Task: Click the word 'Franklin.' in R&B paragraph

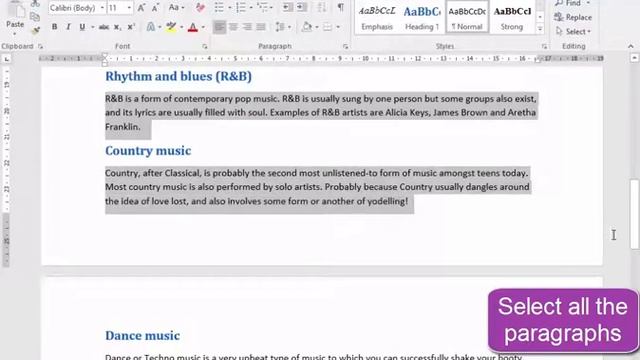Action: [x=123, y=127]
